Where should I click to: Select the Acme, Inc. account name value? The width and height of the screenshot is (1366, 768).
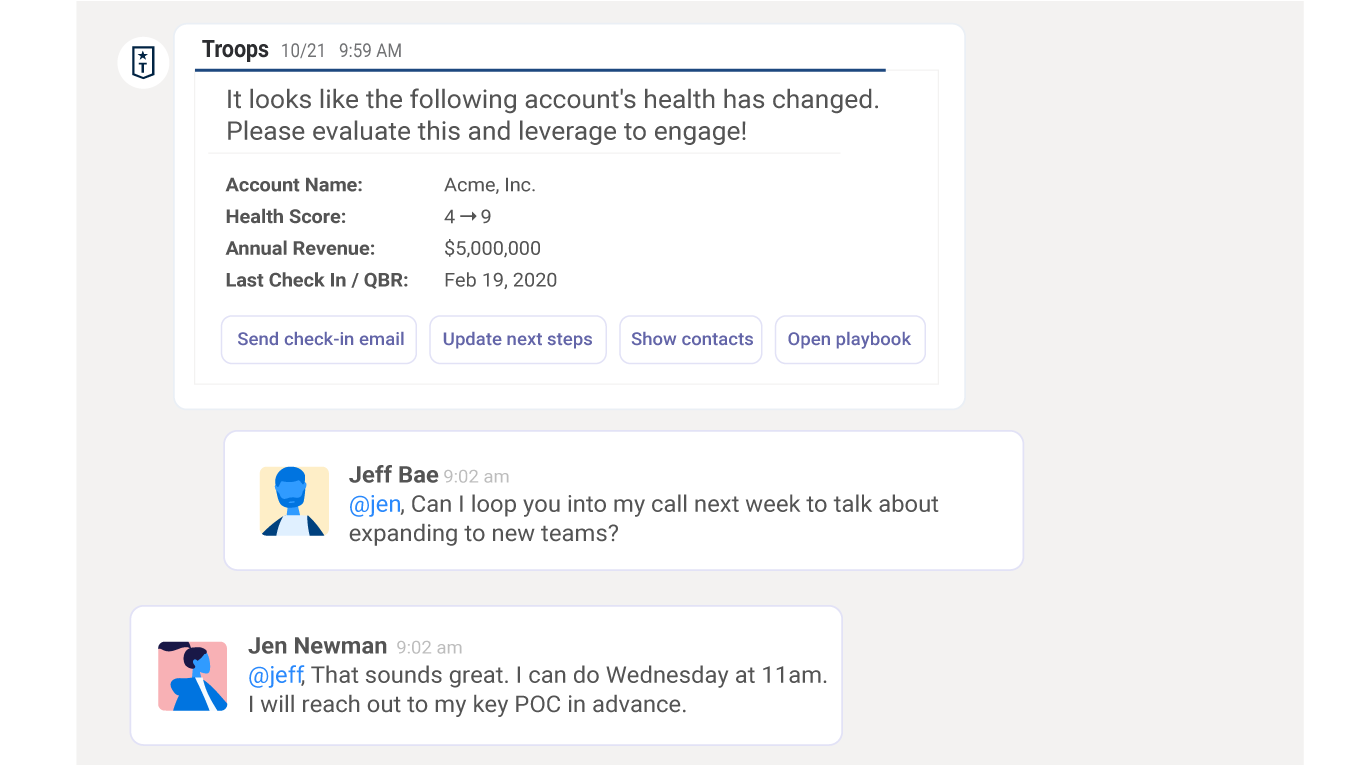tap(490, 185)
